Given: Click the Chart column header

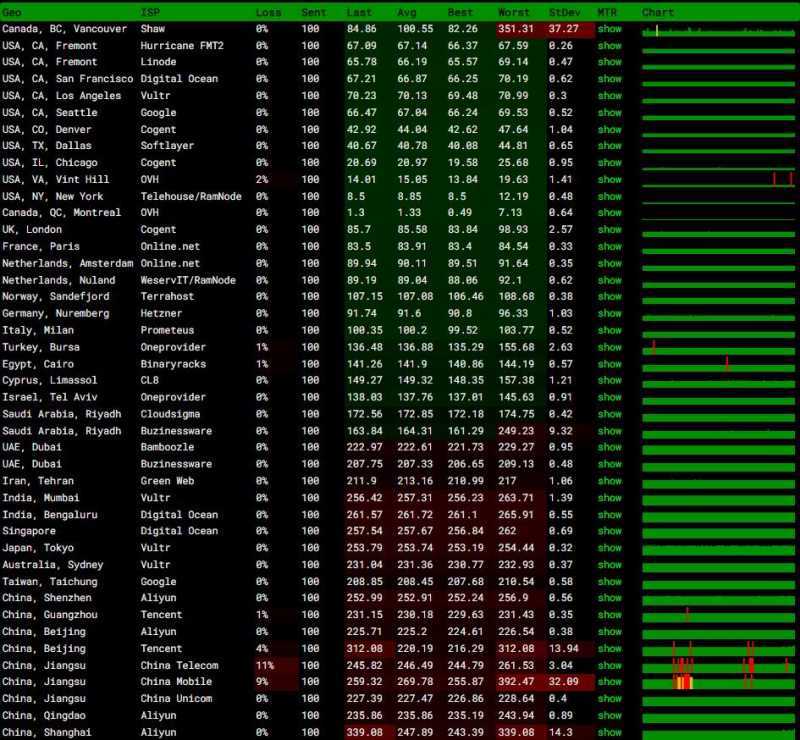Looking at the screenshot, I should pos(658,13).
